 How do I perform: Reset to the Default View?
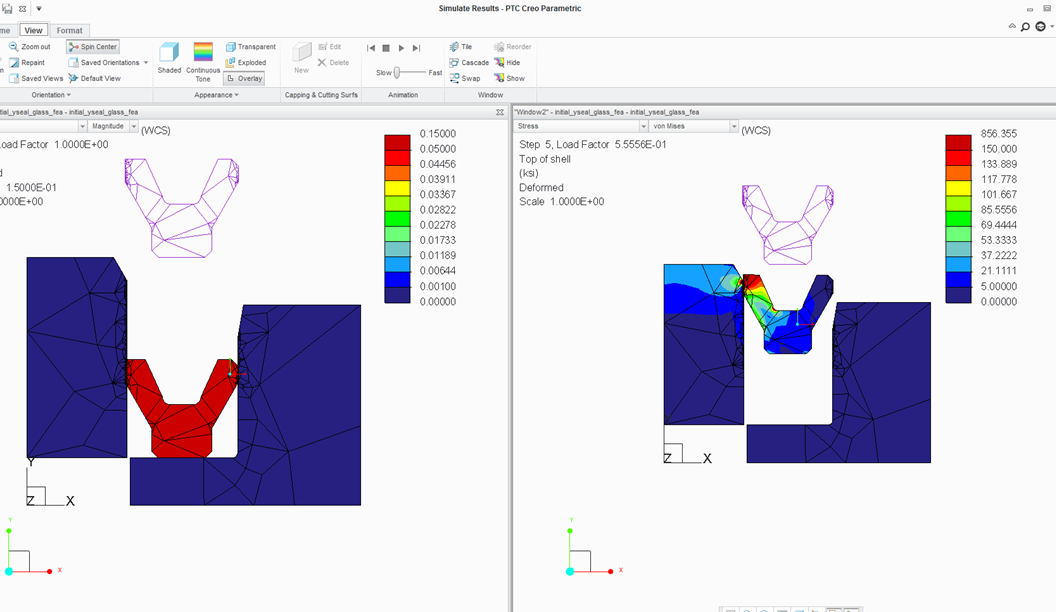[94, 78]
